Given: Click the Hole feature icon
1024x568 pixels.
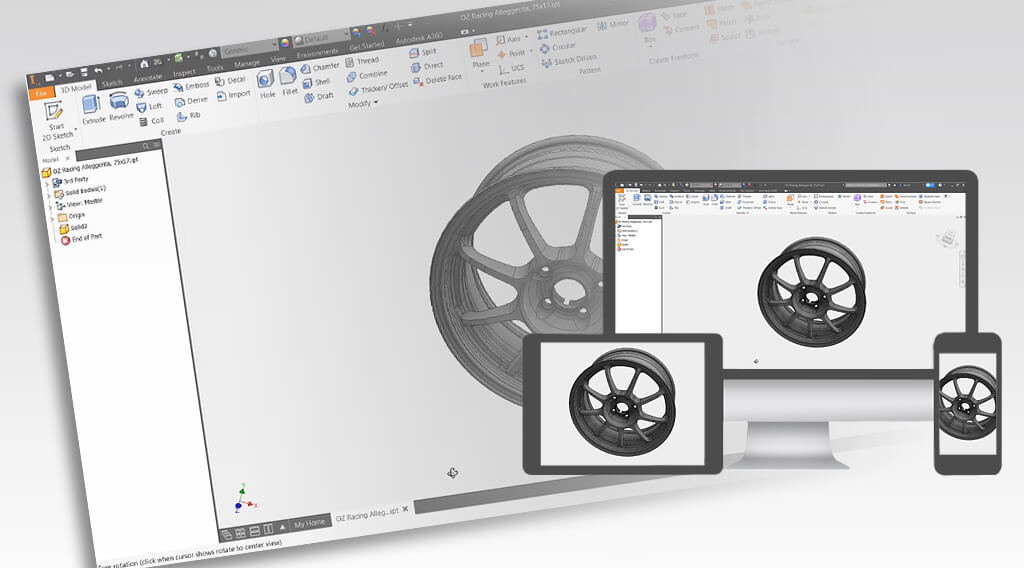Looking at the screenshot, I should pos(266,84).
